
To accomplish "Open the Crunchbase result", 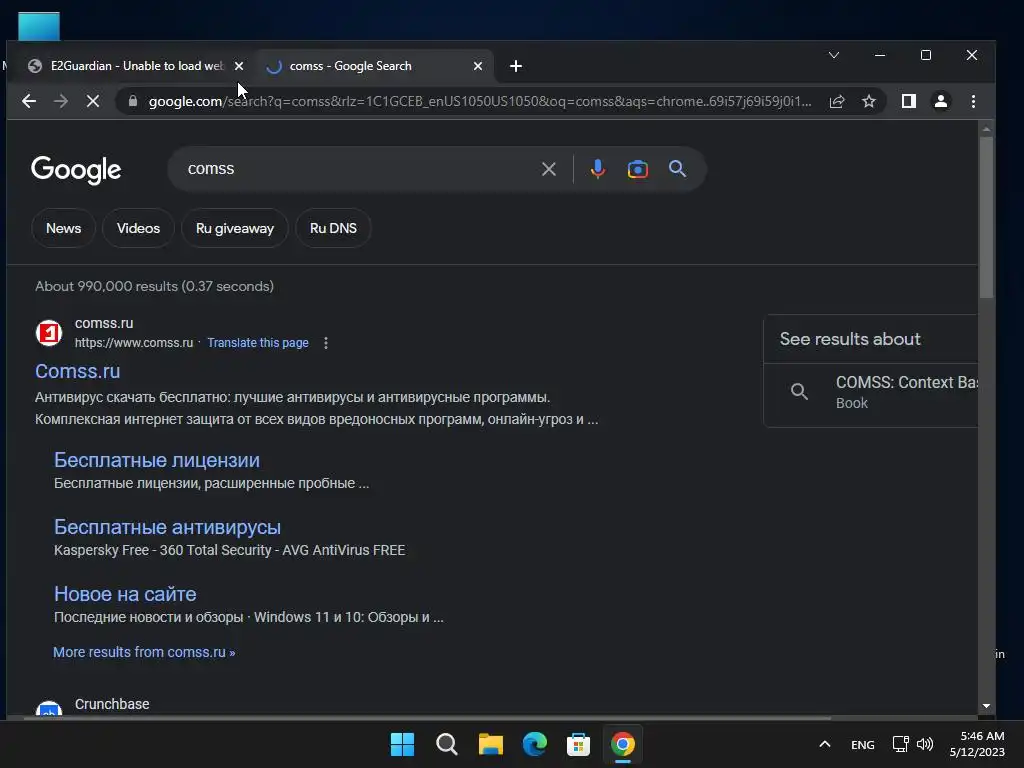I will tap(112, 704).
